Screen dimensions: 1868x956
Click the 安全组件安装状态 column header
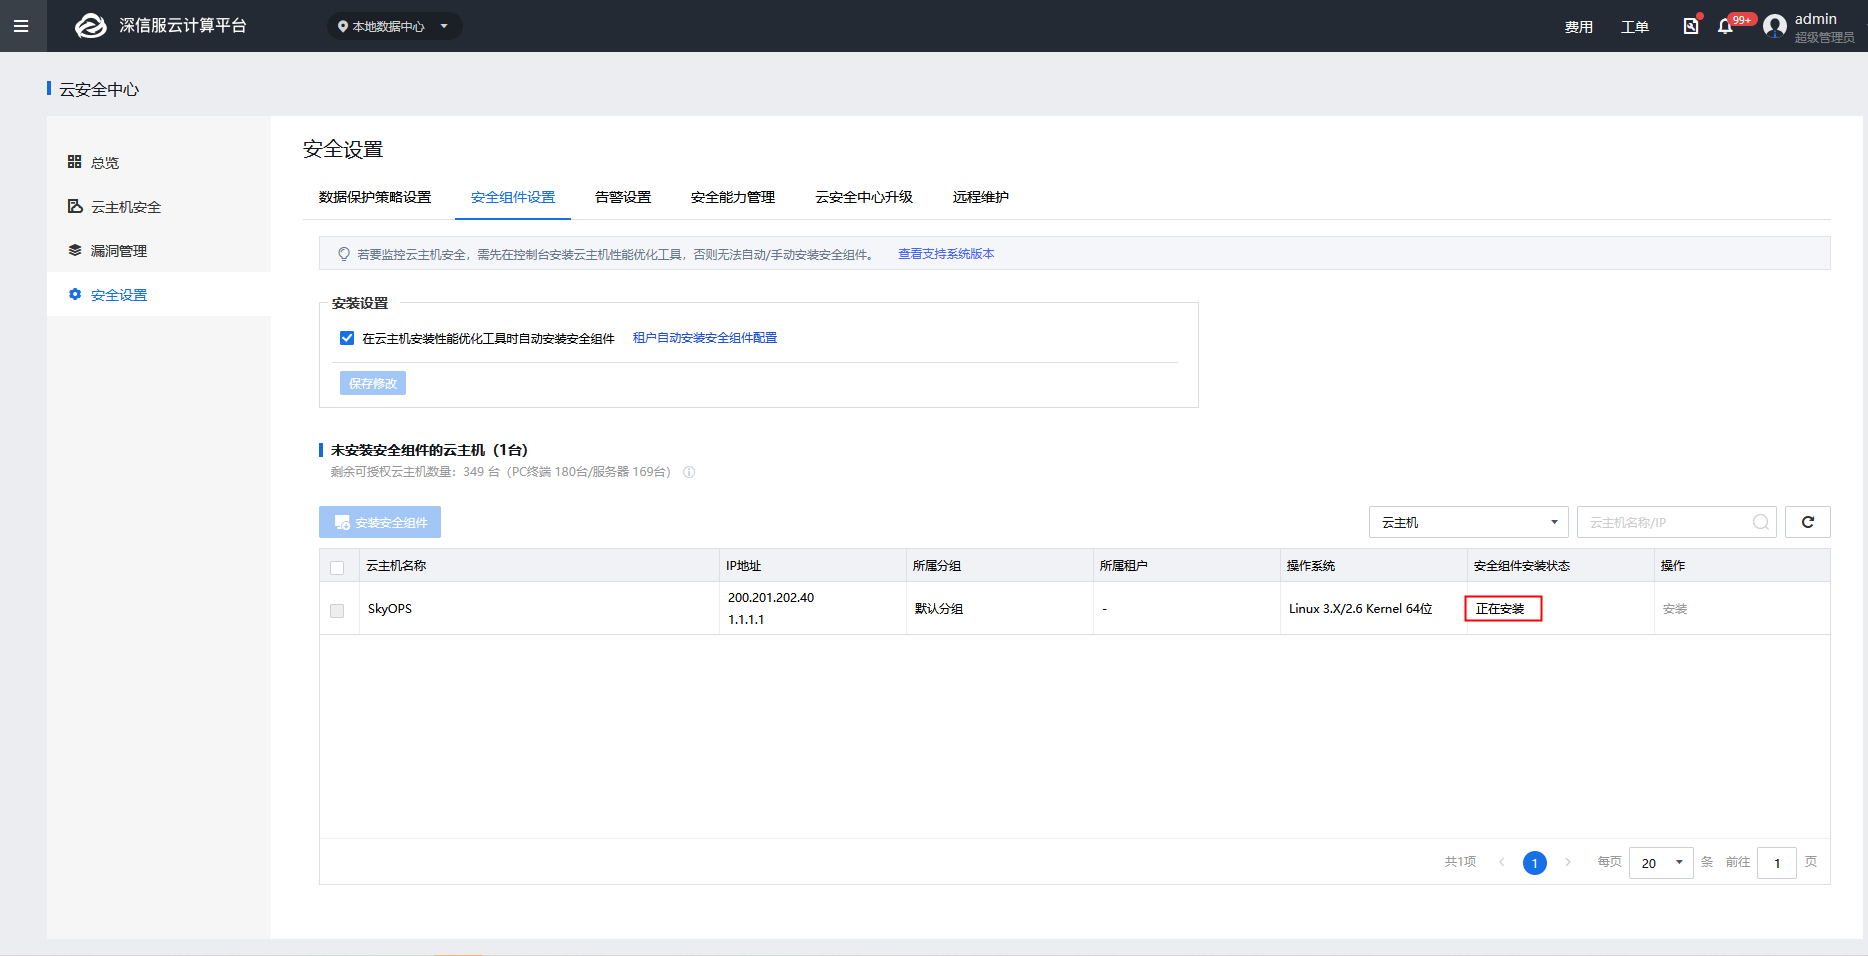coord(1522,565)
